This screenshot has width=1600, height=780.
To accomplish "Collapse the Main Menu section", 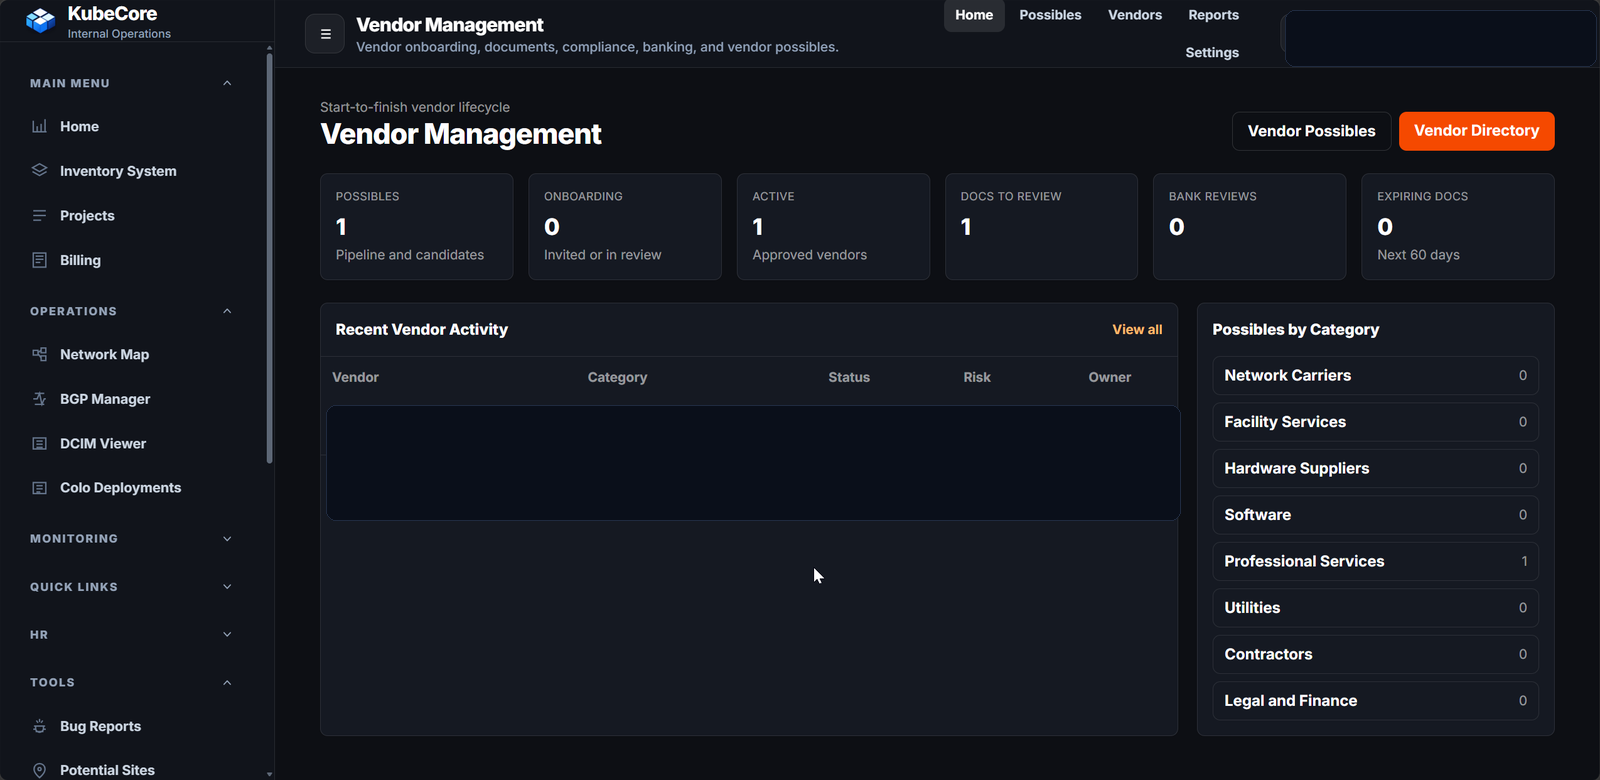I will click(x=227, y=83).
